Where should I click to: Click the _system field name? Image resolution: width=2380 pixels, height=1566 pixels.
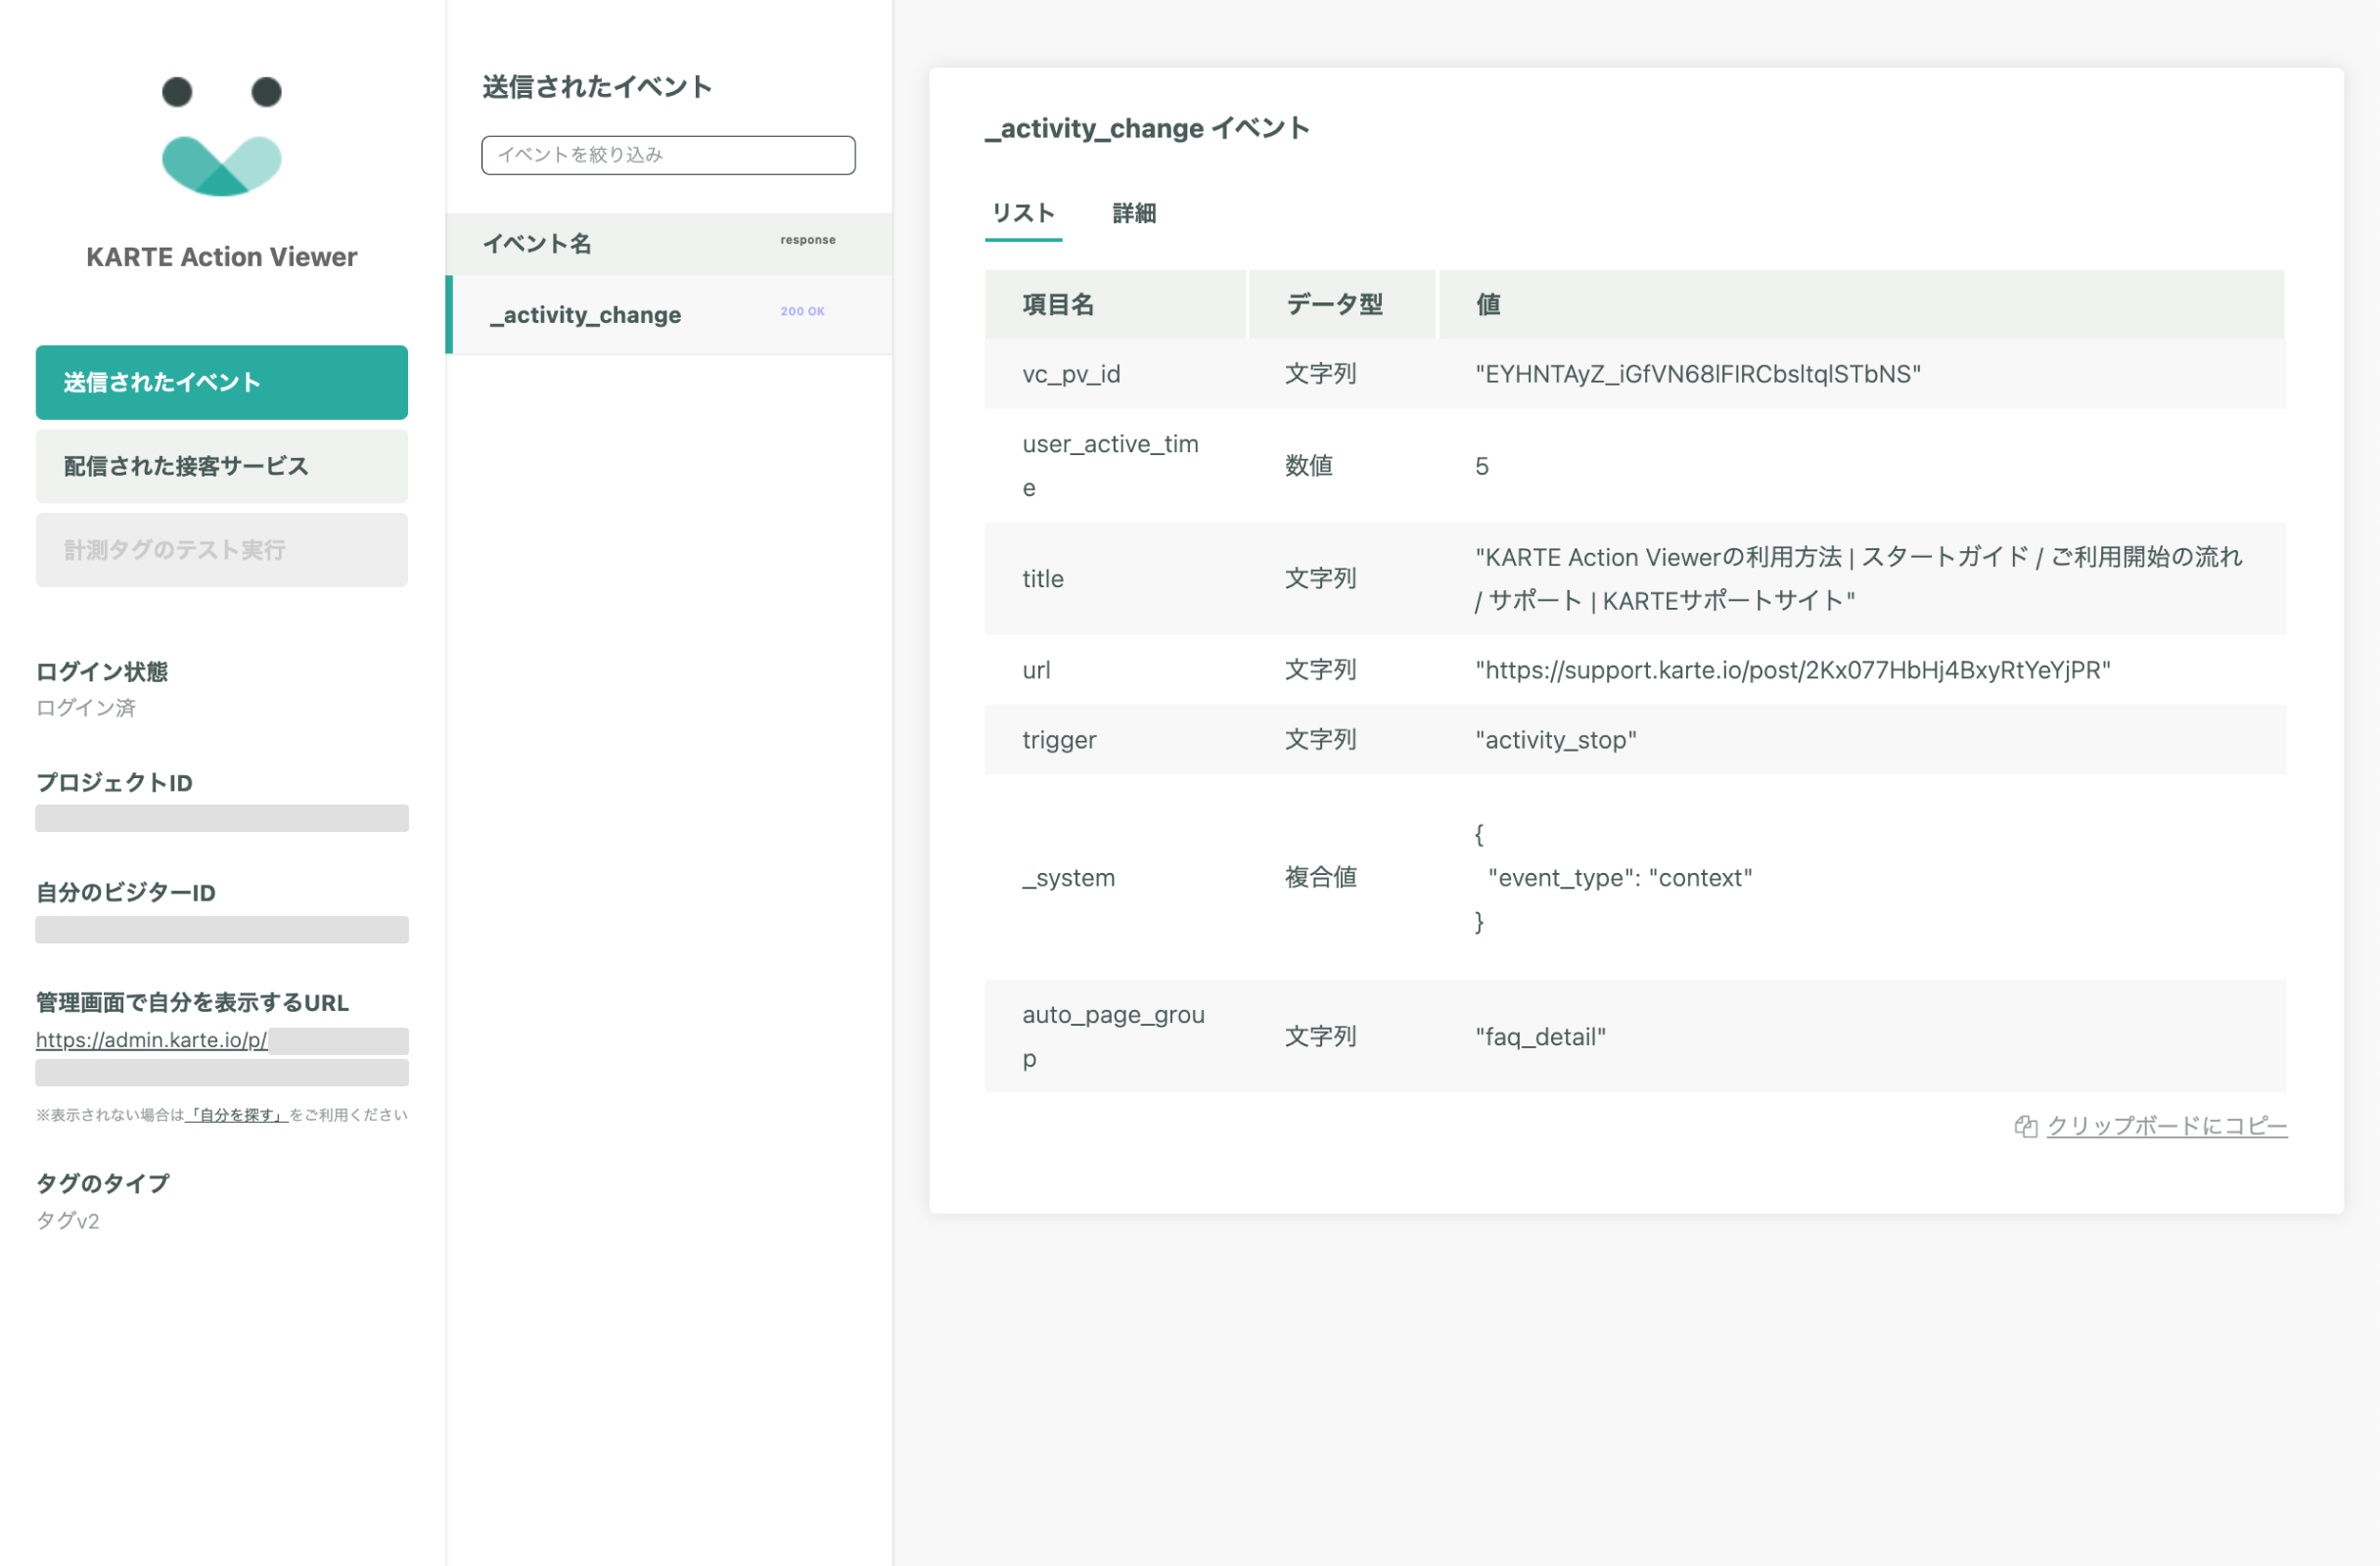1068,878
